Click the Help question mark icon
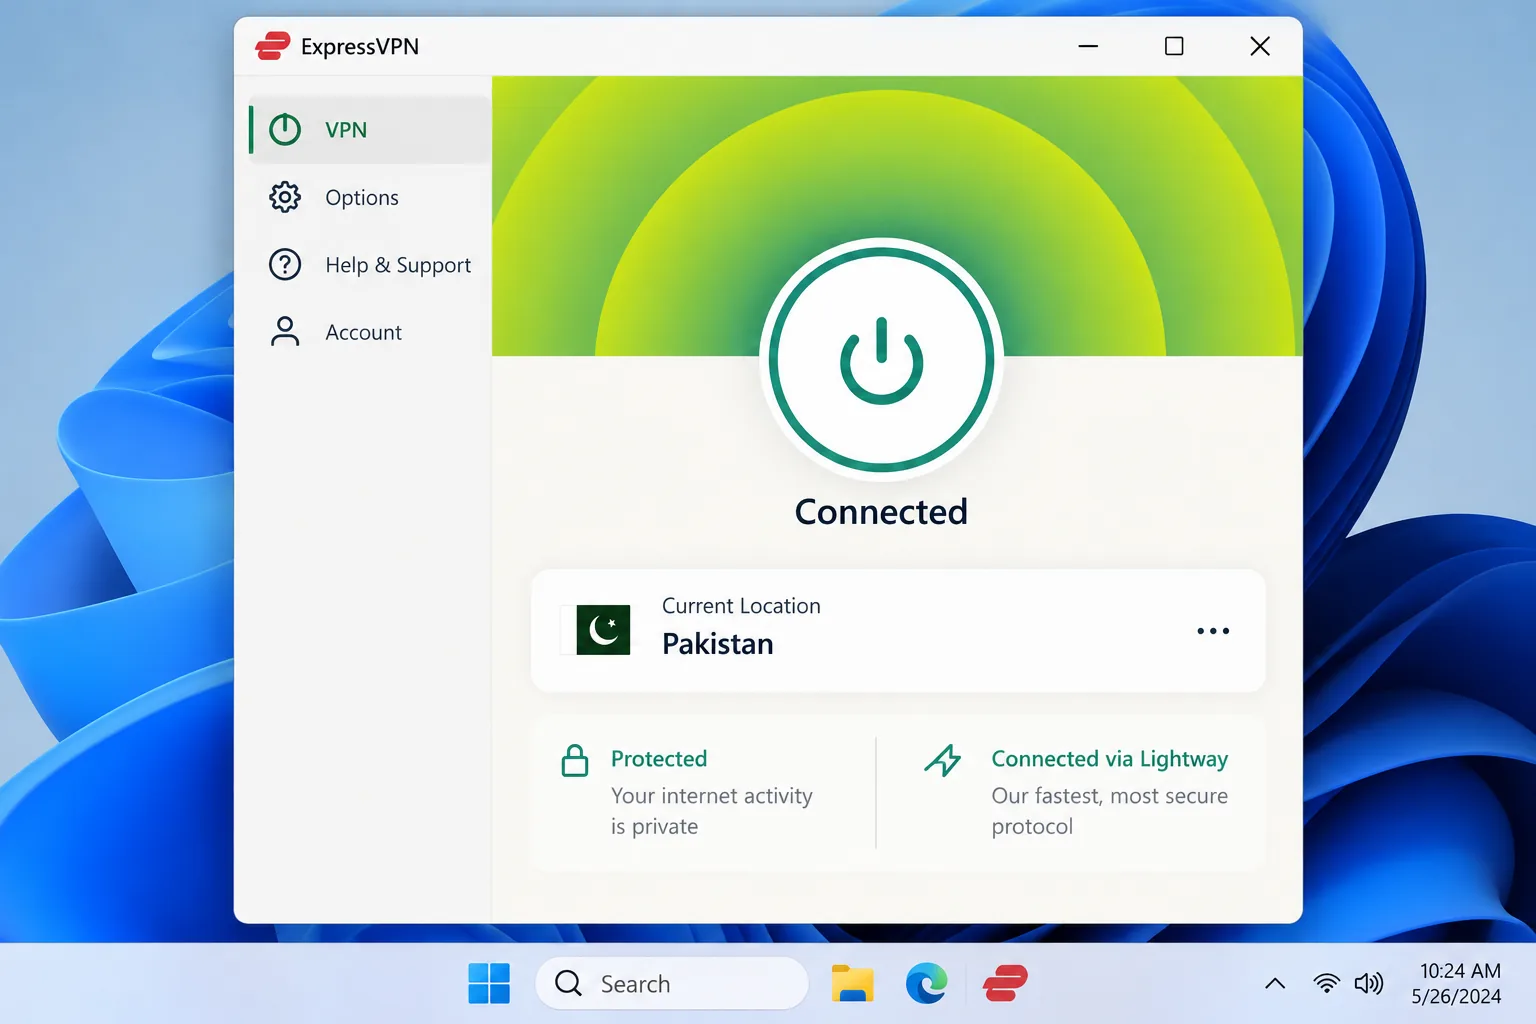 tap(285, 265)
